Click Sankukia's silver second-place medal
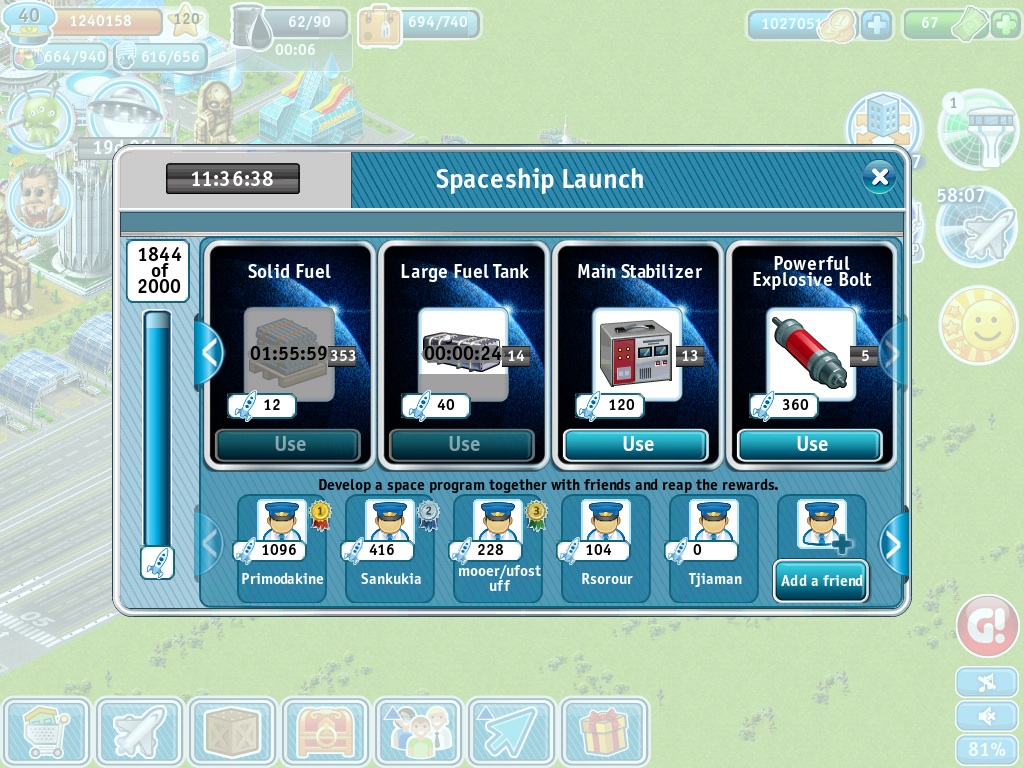This screenshot has width=1024, height=768. (x=428, y=515)
